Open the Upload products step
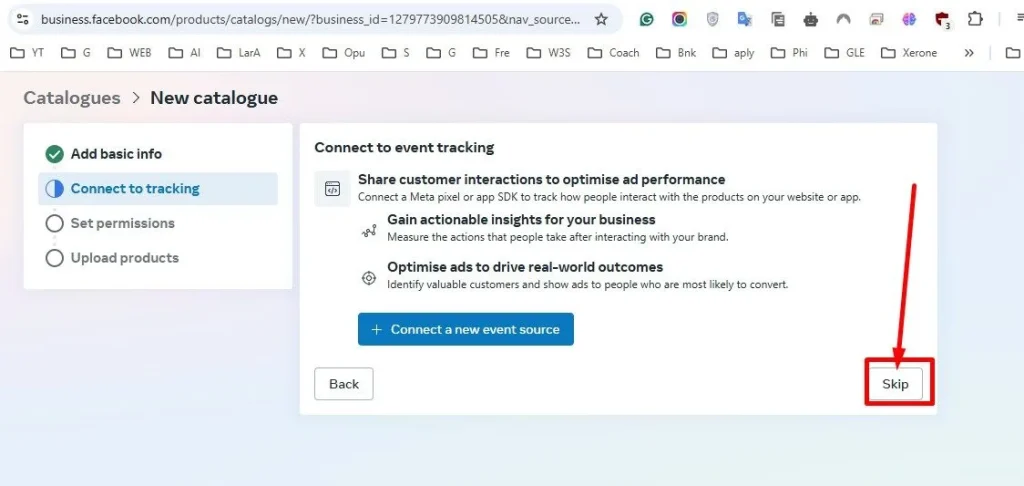The image size is (1024, 486). (158, 258)
